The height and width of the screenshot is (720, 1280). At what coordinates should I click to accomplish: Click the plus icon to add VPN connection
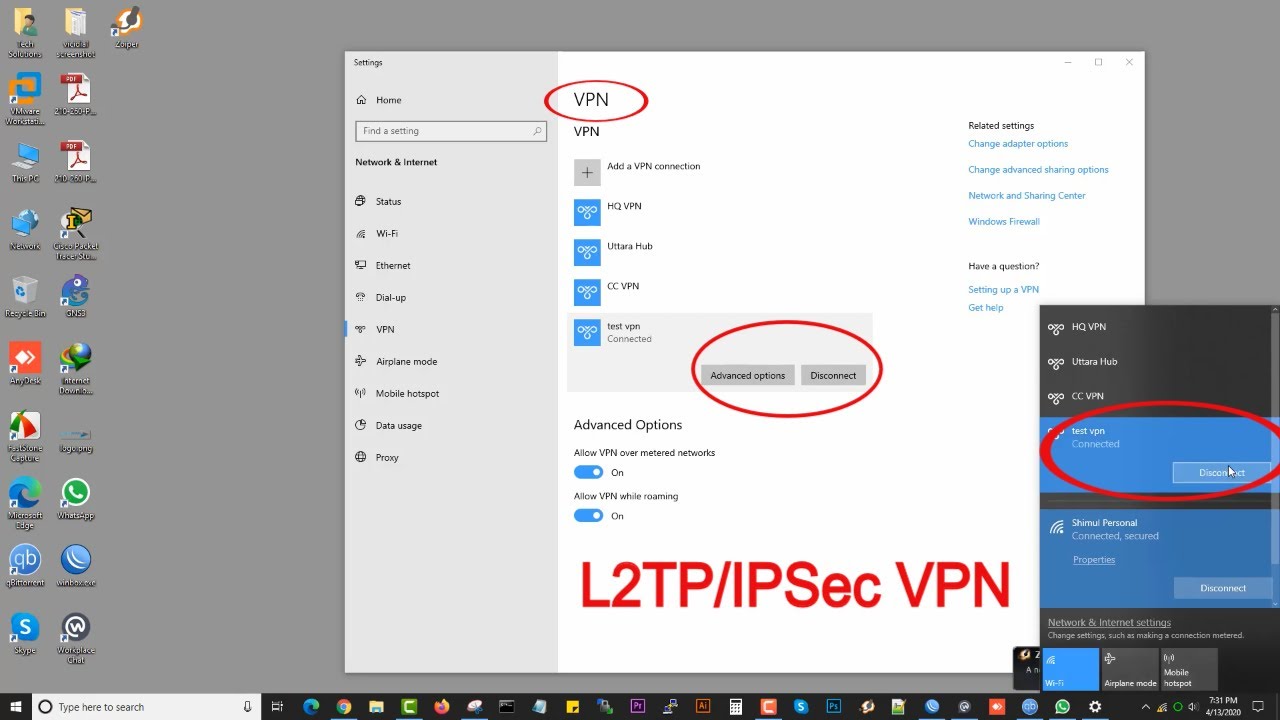(587, 172)
